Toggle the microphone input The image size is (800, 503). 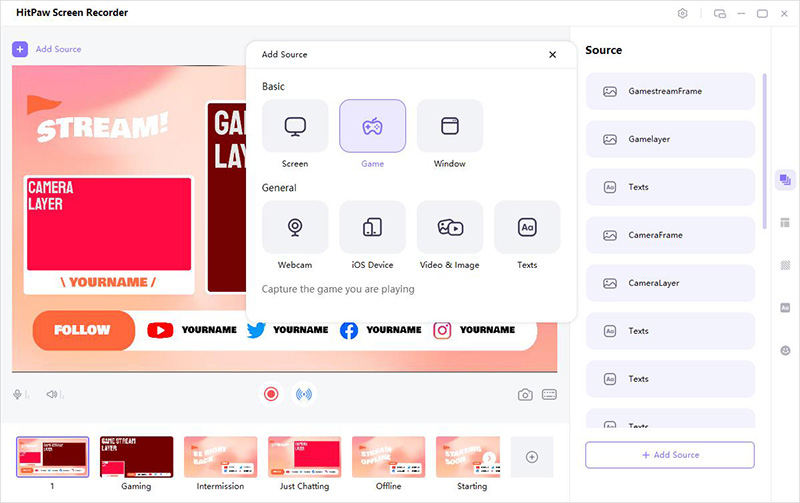(18, 394)
